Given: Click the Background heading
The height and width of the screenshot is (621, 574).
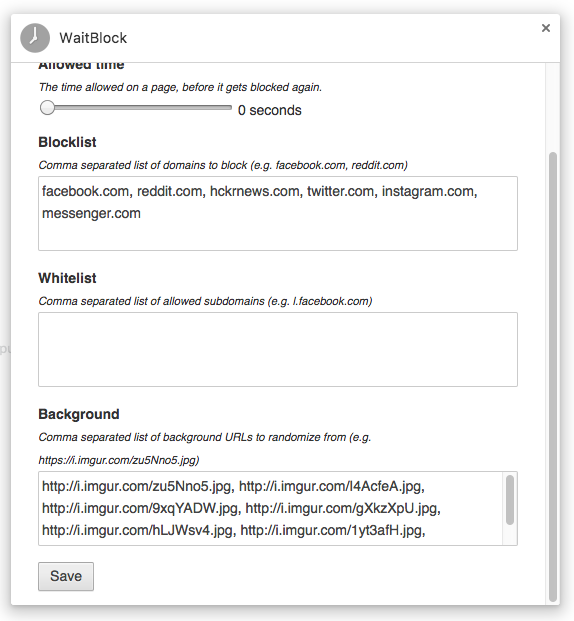Looking at the screenshot, I should pos(79,414).
